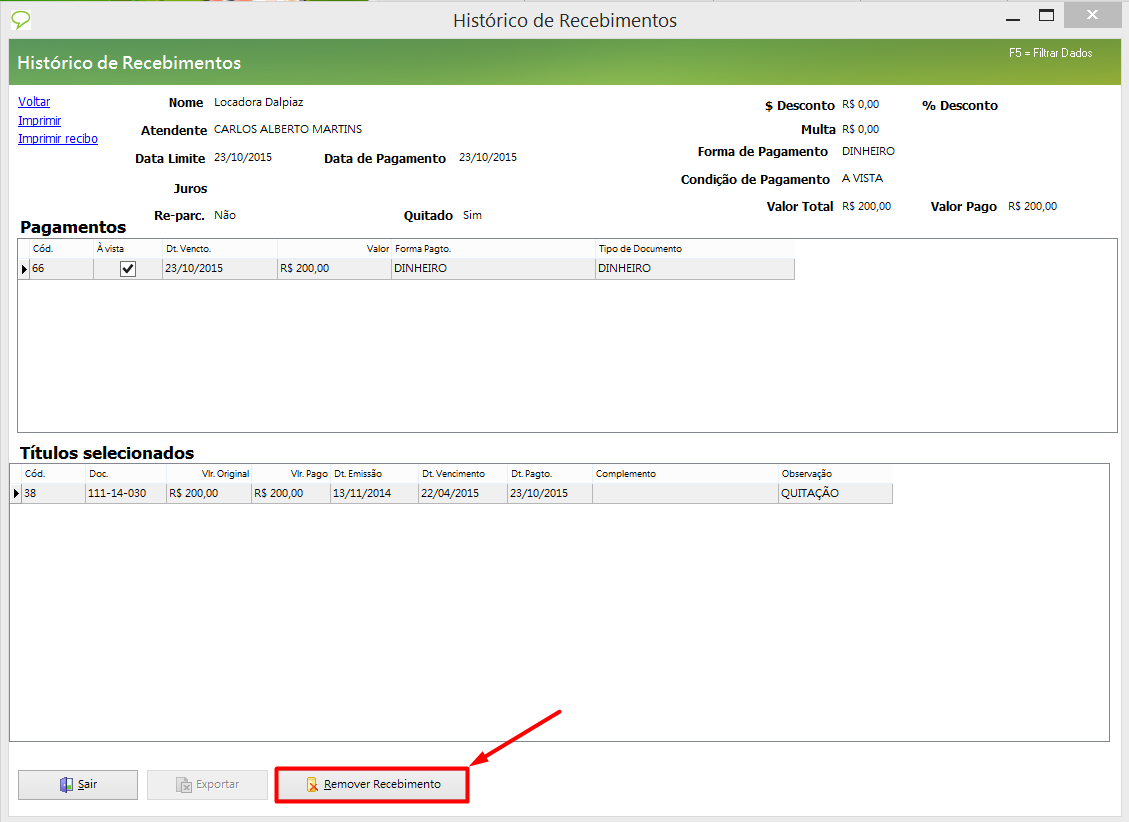Image resolution: width=1129 pixels, height=822 pixels.
Task: Toggle the À vista checkbox in Pagamentos
Action: (x=128, y=269)
